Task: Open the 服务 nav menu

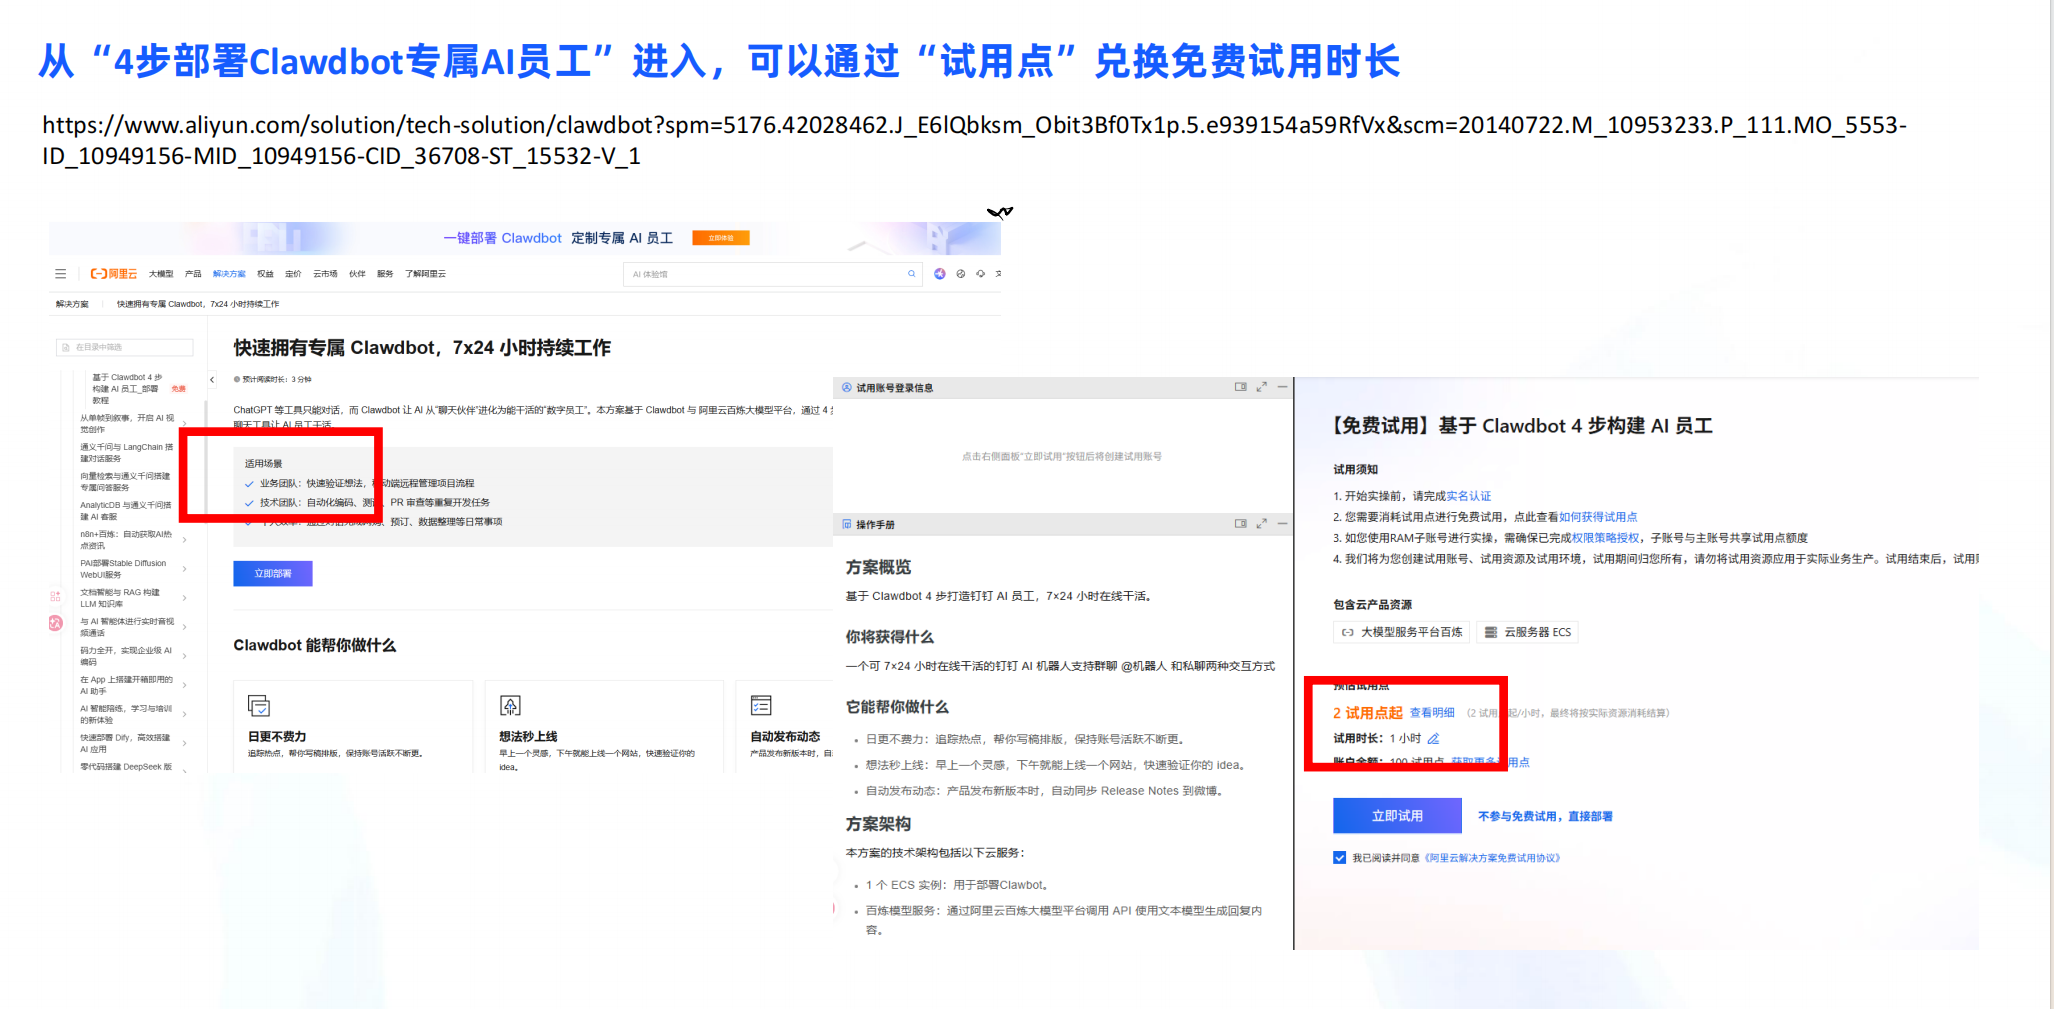Action: click(x=385, y=274)
